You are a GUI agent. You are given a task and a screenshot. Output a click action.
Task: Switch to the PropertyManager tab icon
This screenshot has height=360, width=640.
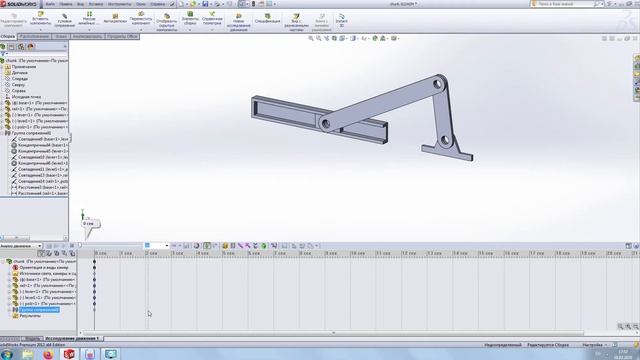tap(11, 47)
